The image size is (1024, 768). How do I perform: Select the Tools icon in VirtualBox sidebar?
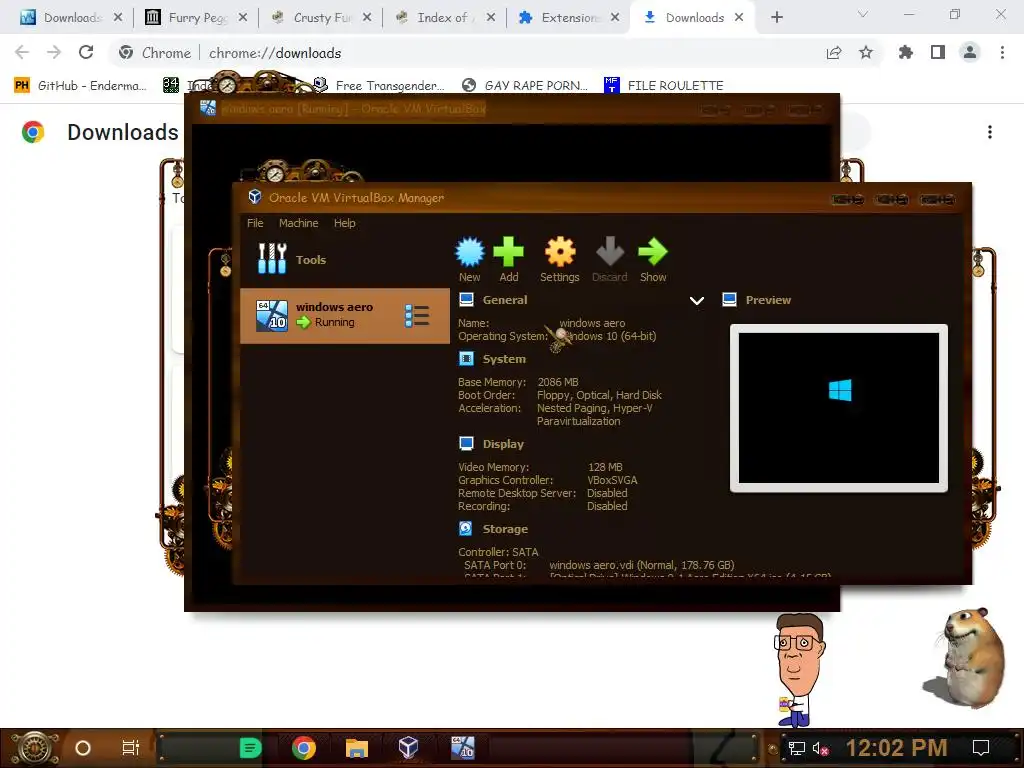272,259
